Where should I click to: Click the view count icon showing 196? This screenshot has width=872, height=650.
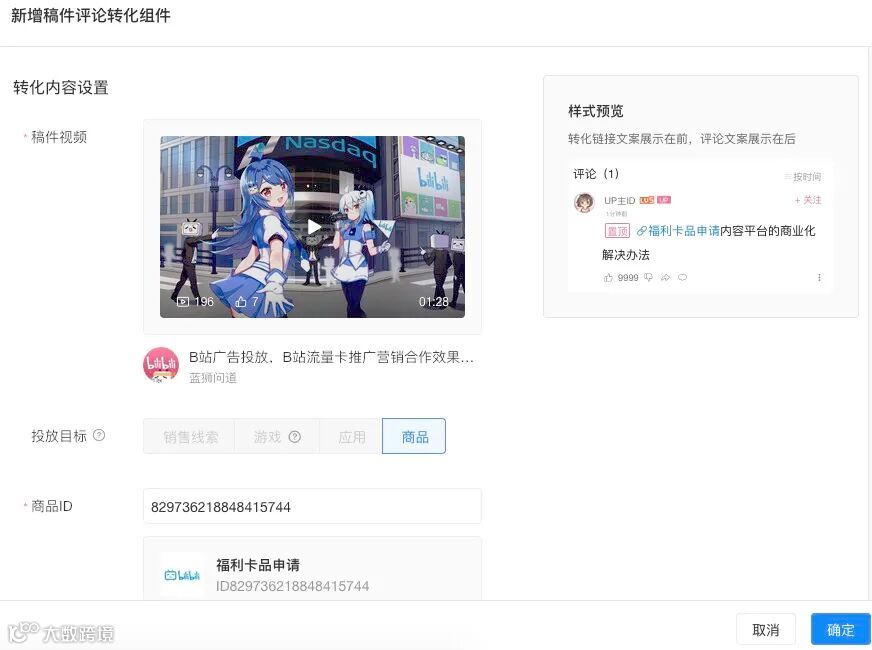(183, 301)
